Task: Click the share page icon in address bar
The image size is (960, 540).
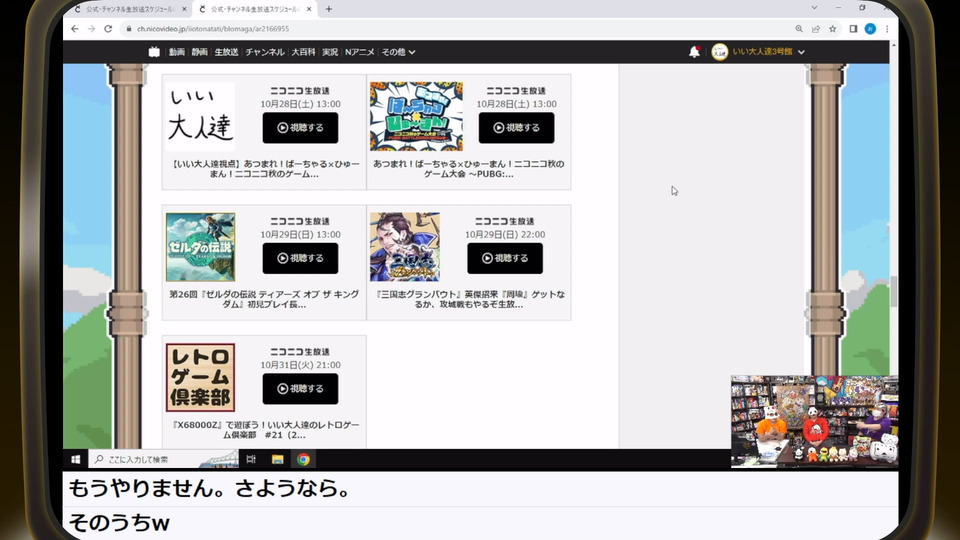Action: (816, 29)
